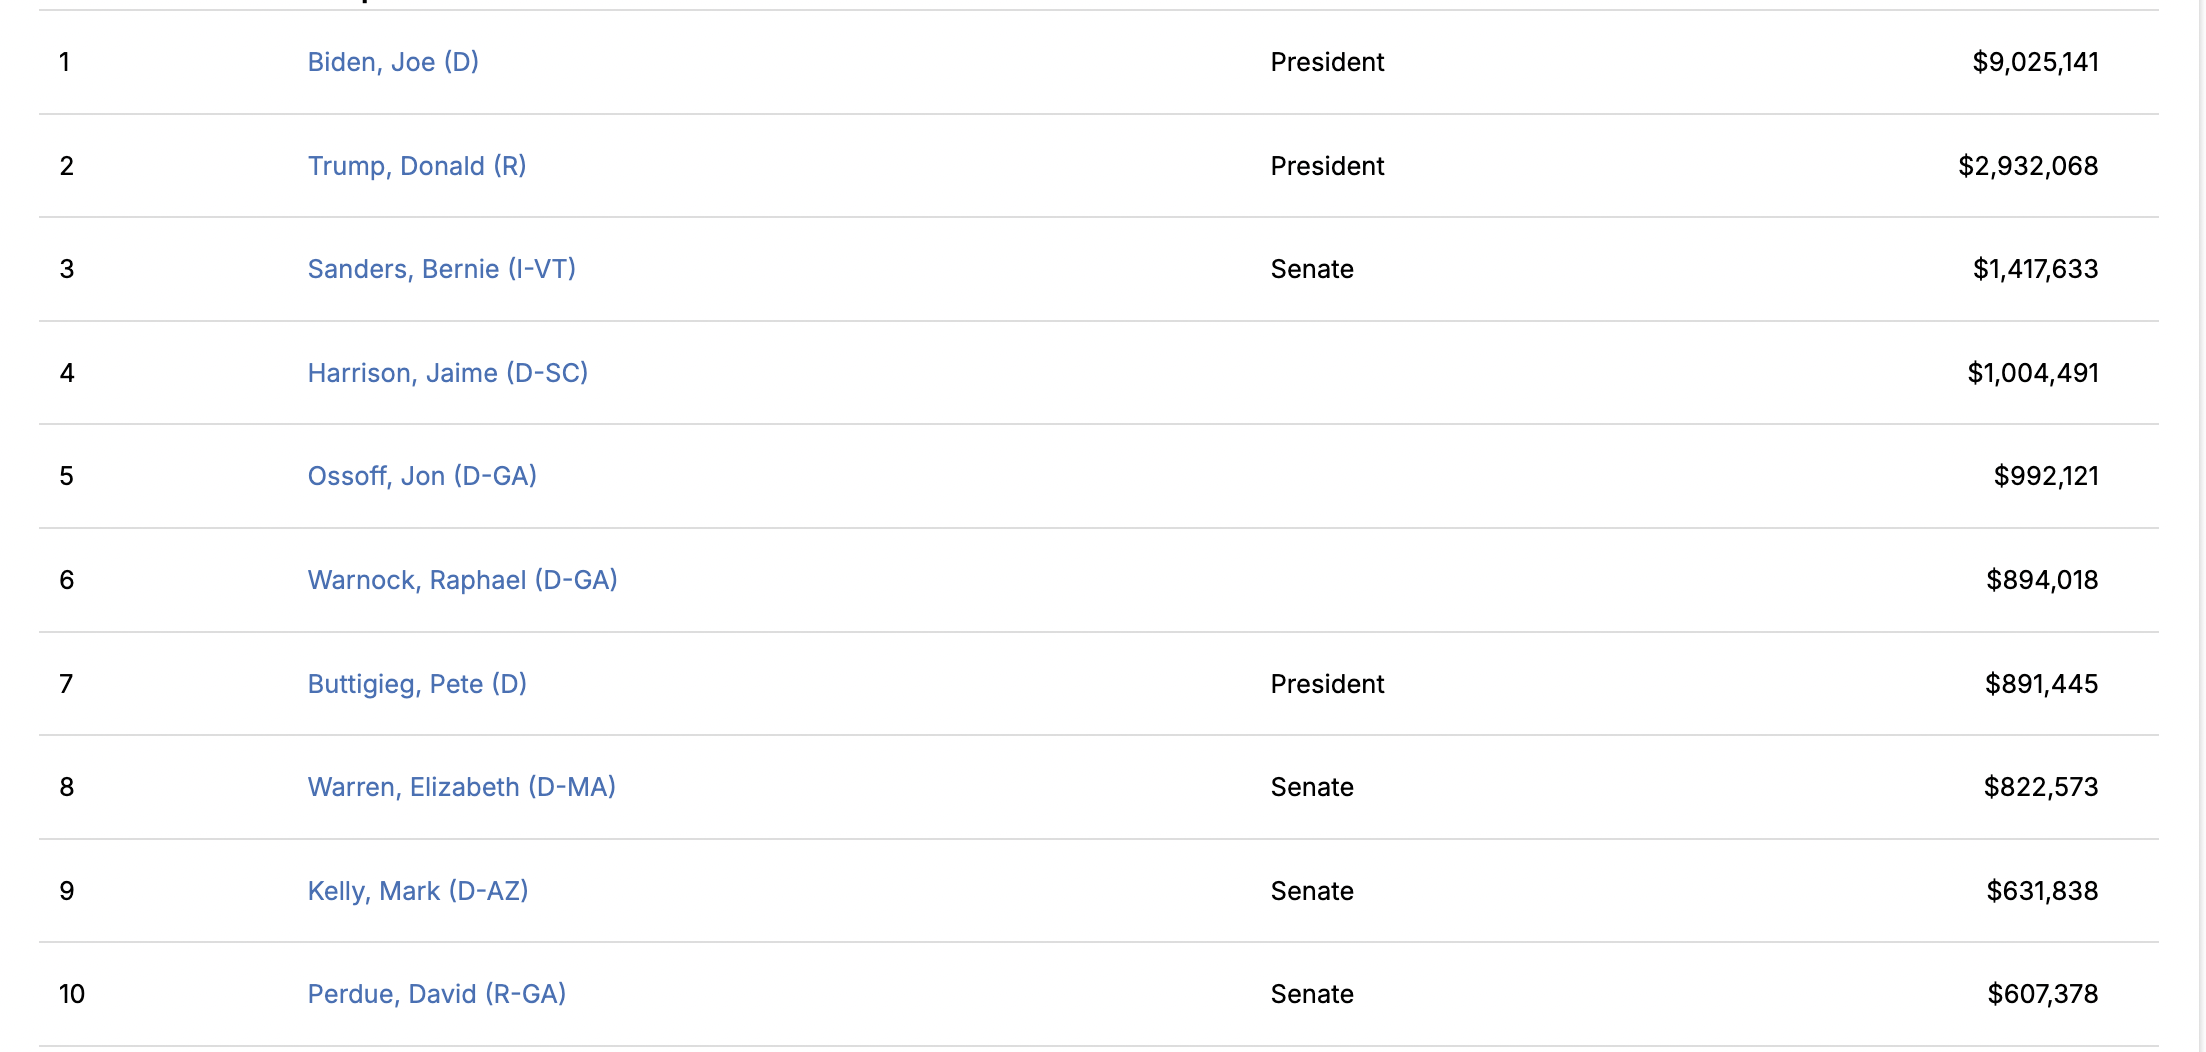Open Harrison, Jaime (D-SC) profile link
This screenshot has width=2206, height=1052.
coord(447,373)
